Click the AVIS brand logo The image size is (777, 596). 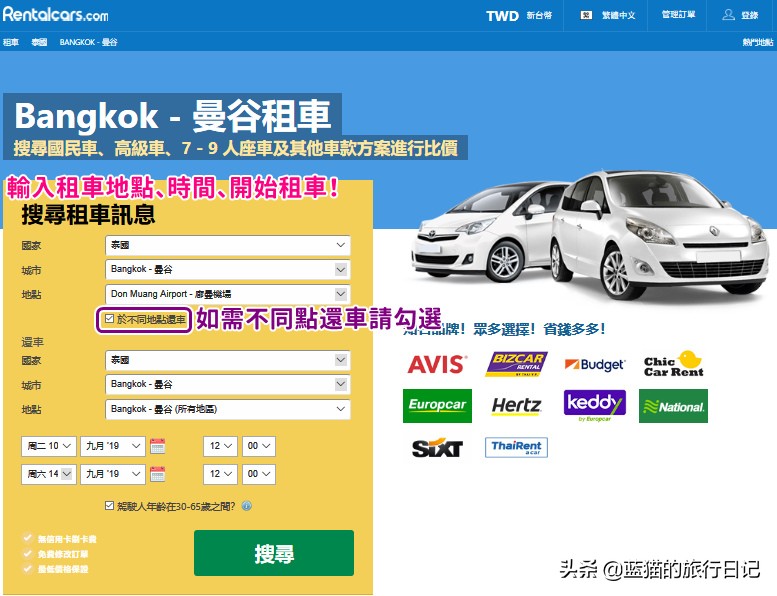click(437, 365)
